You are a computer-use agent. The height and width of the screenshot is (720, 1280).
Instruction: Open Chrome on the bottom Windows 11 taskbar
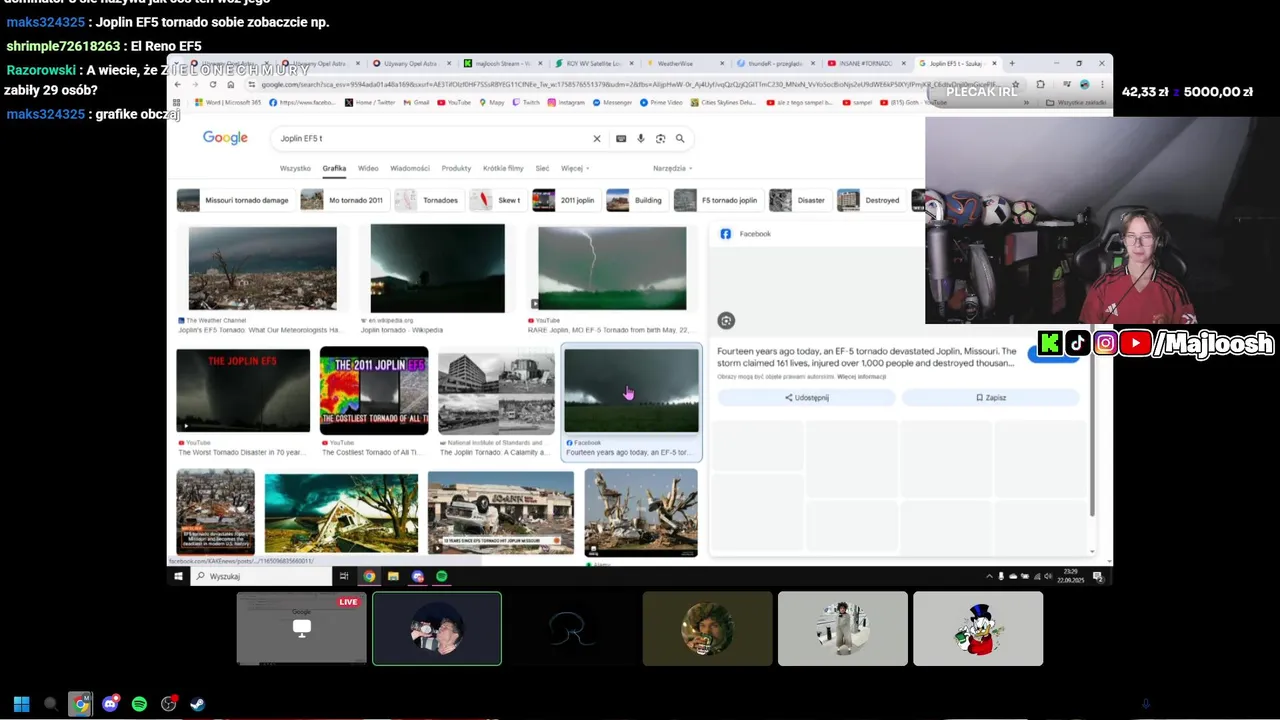point(81,704)
